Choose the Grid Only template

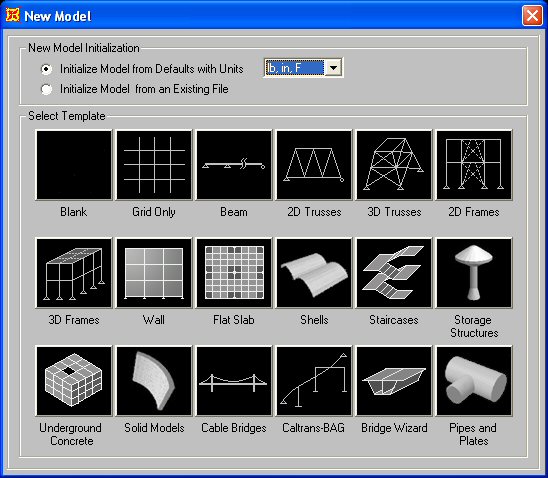[x=154, y=165]
